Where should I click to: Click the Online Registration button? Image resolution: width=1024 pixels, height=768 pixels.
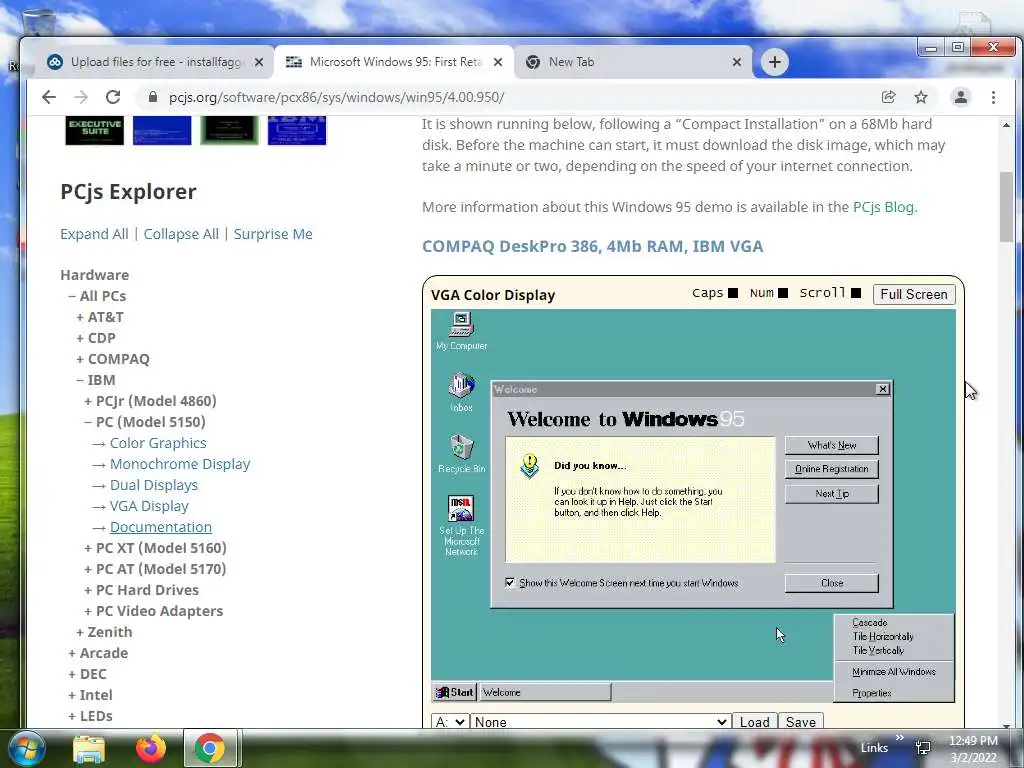(x=831, y=469)
